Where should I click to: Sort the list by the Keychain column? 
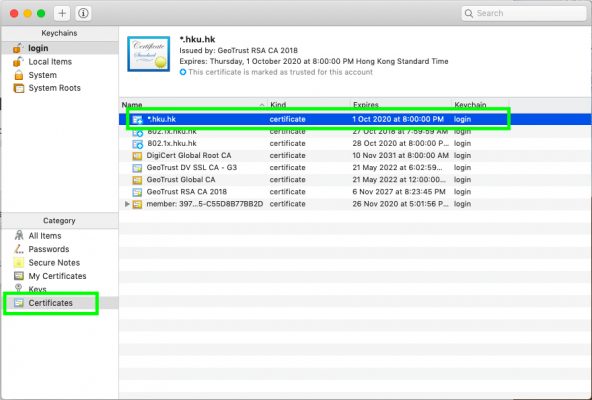pyautogui.click(x=480, y=104)
